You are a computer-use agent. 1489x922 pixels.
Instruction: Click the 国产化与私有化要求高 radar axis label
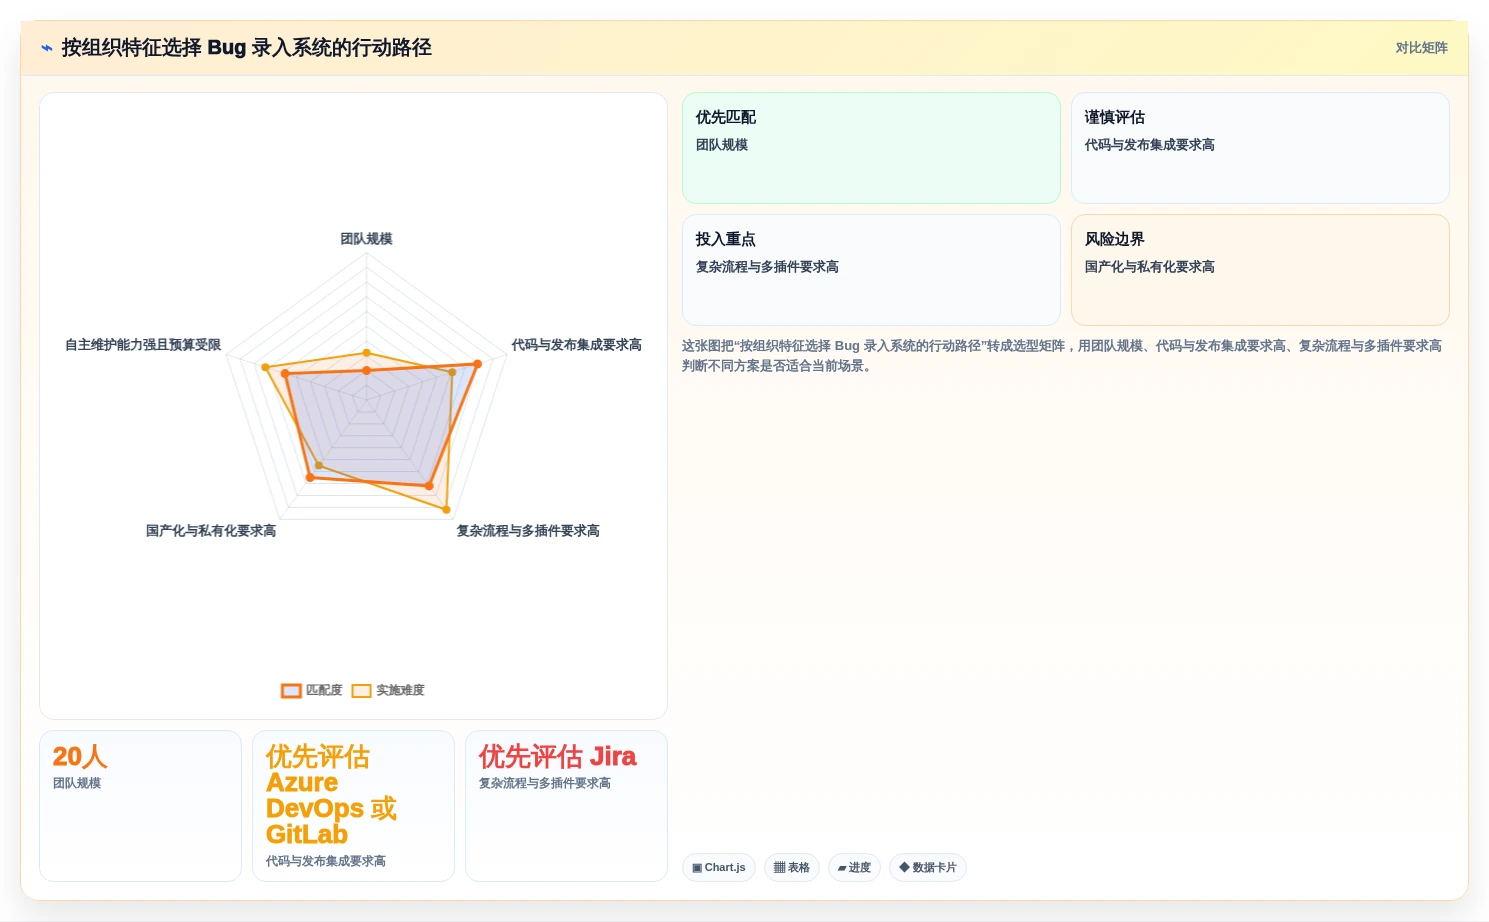pyautogui.click(x=211, y=531)
